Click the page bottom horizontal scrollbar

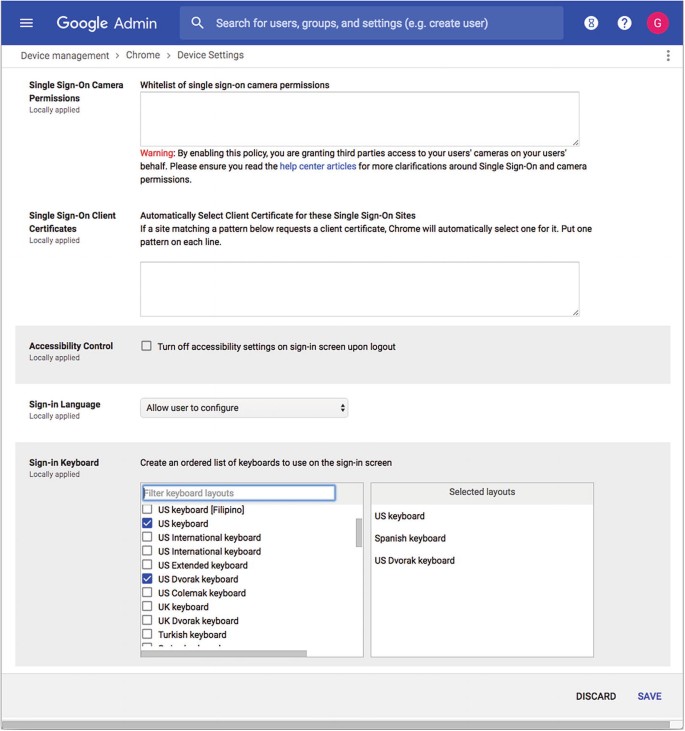click(335, 725)
